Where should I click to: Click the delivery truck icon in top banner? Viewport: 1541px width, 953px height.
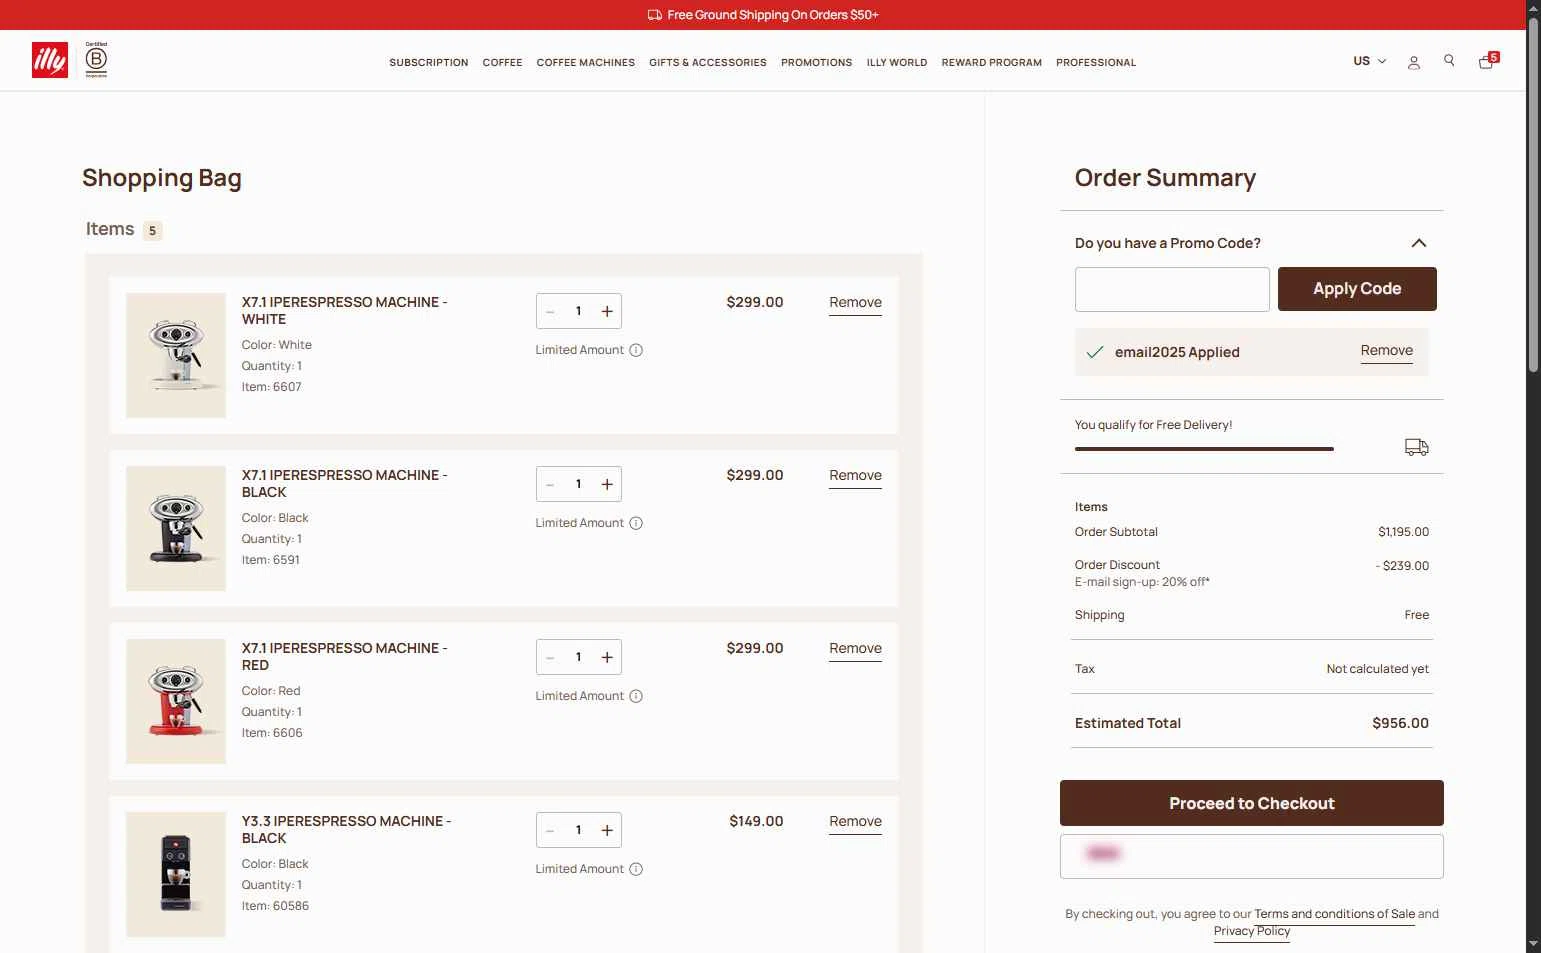pos(654,15)
